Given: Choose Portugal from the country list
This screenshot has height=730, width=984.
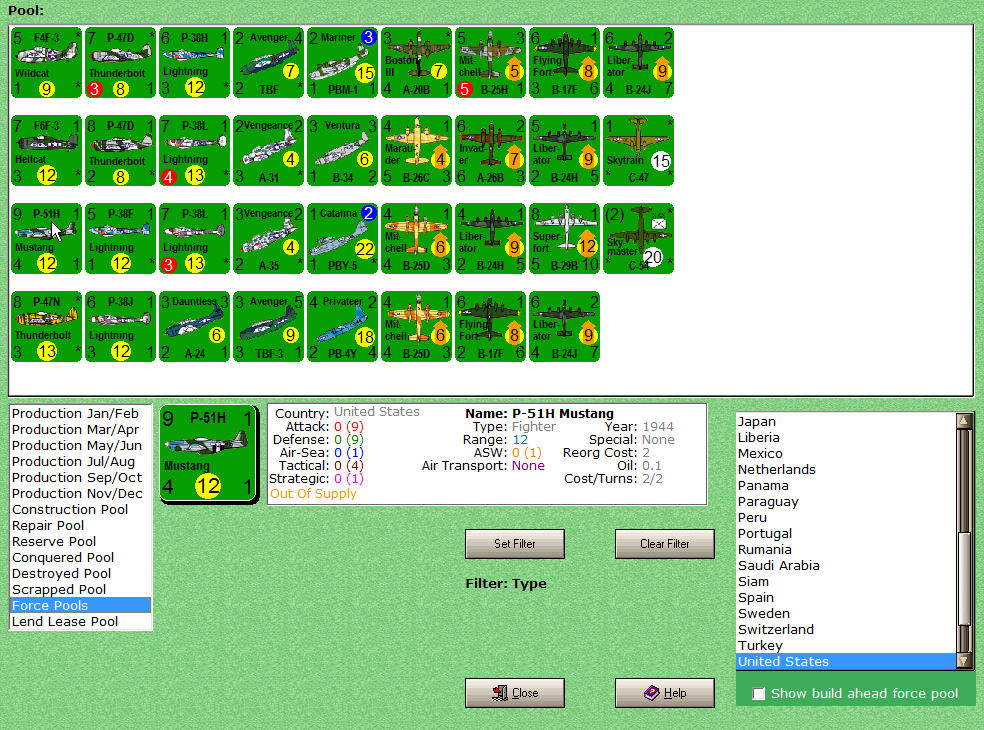Looking at the screenshot, I should click(846, 534).
